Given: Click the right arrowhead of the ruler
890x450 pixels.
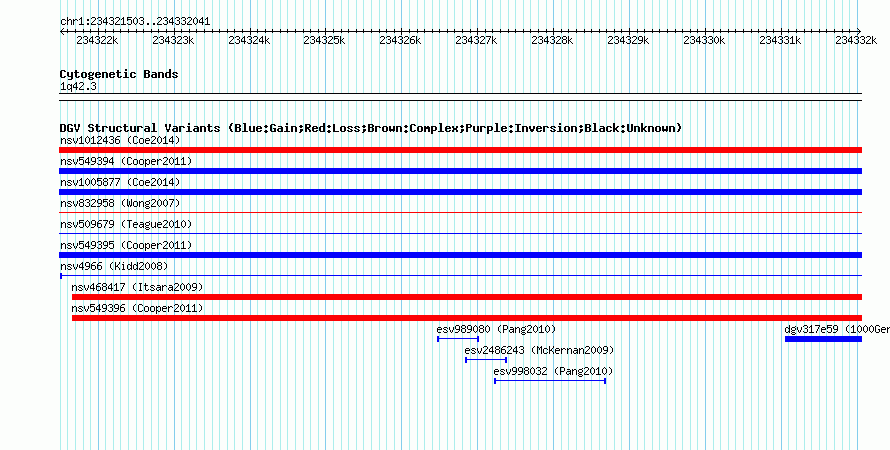Looking at the screenshot, I should click(859, 32).
